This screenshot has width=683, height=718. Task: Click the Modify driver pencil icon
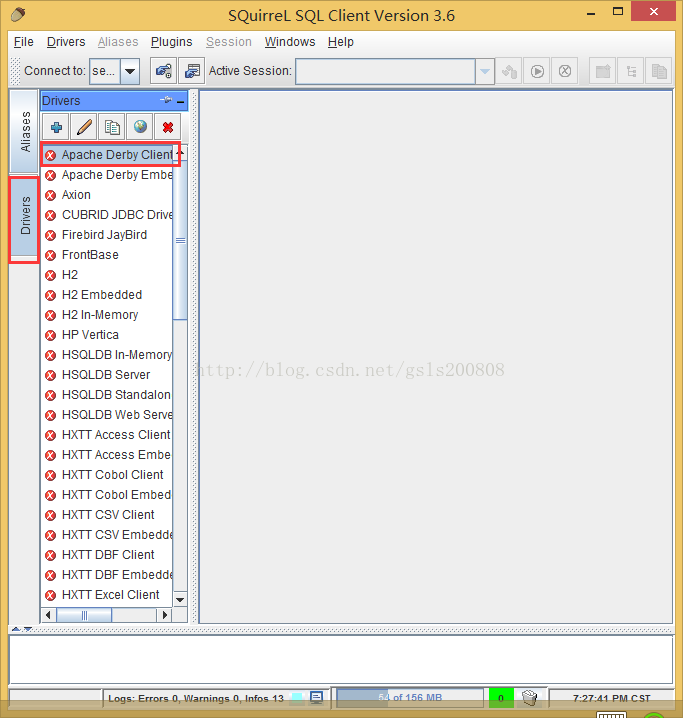[84, 127]
